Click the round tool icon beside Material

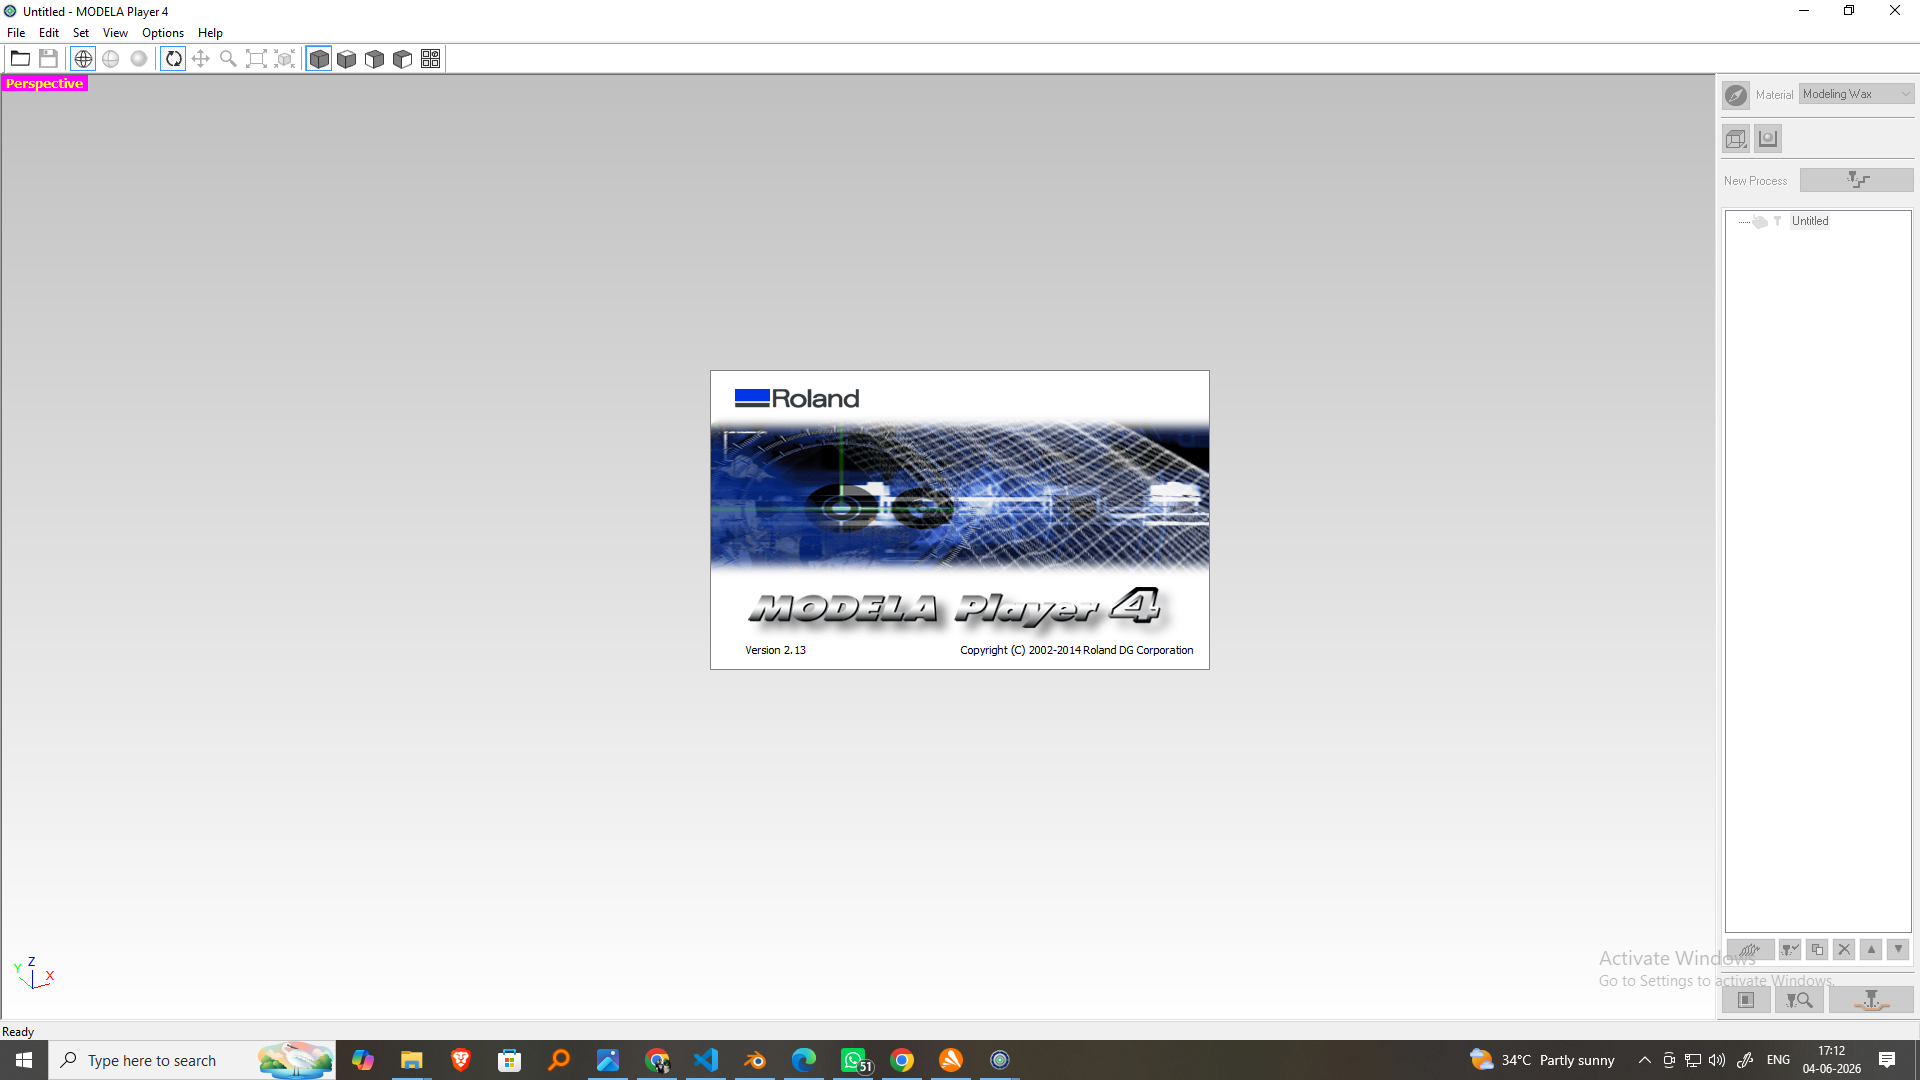pyautogui.click(x=1736, y=95)
